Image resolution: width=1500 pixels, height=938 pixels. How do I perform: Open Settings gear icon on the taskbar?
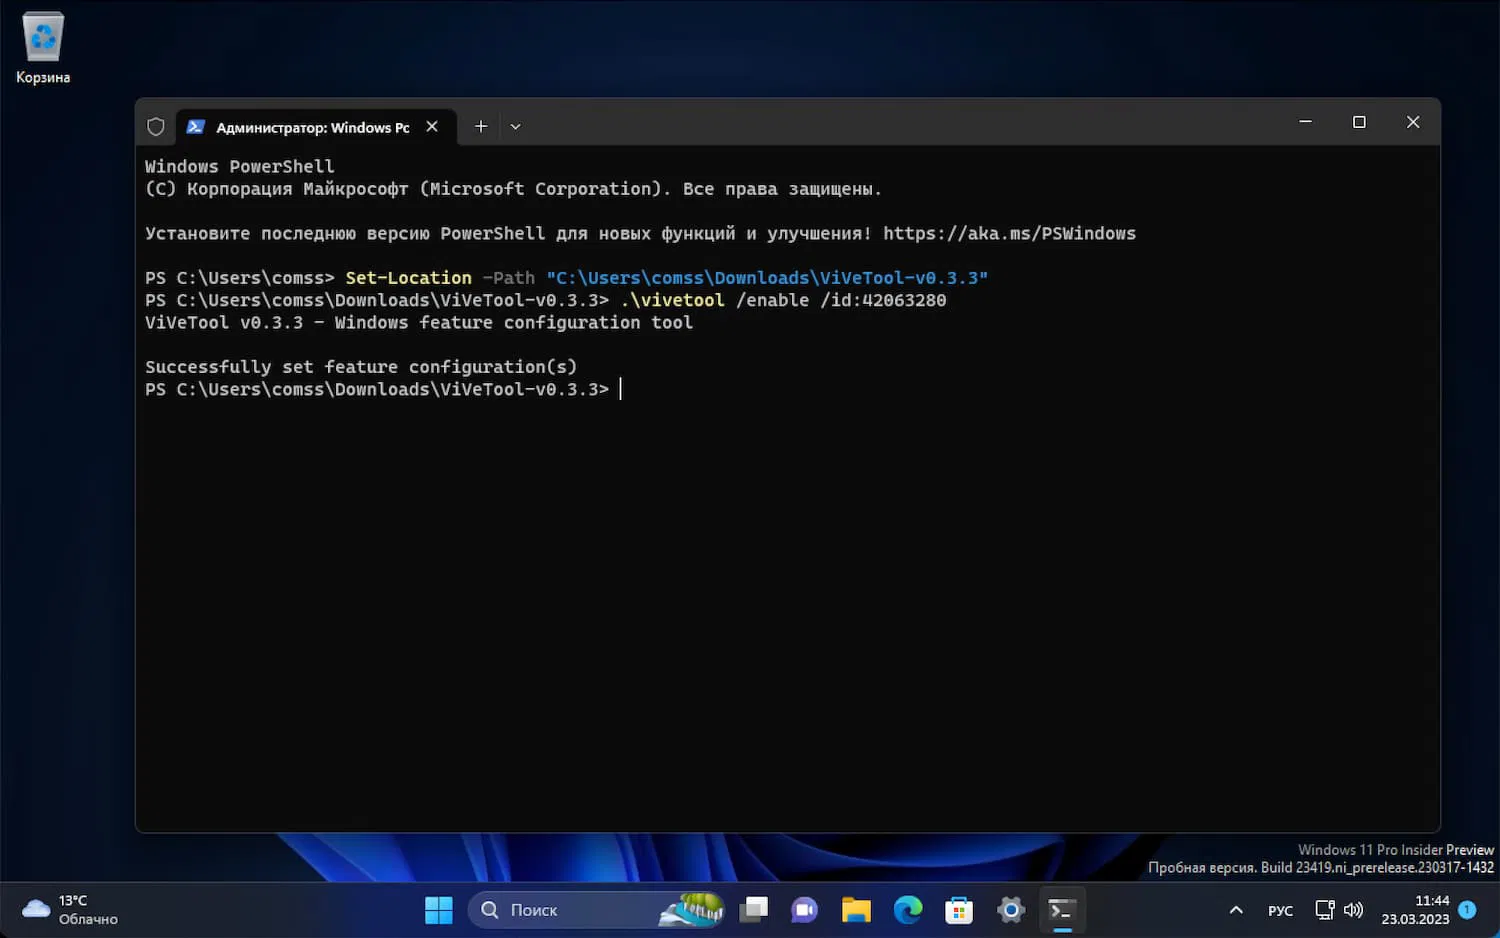tap(1011, 910)
